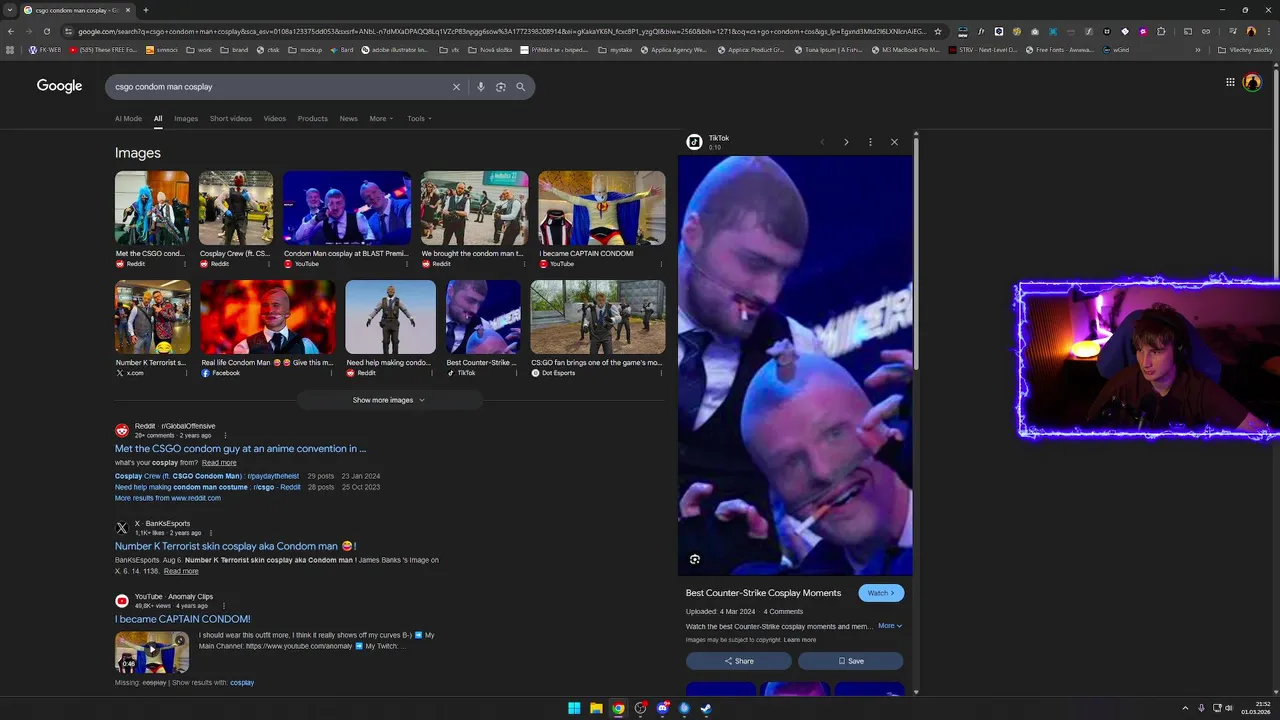Go back in Chrome history

(x=11, y=31)
